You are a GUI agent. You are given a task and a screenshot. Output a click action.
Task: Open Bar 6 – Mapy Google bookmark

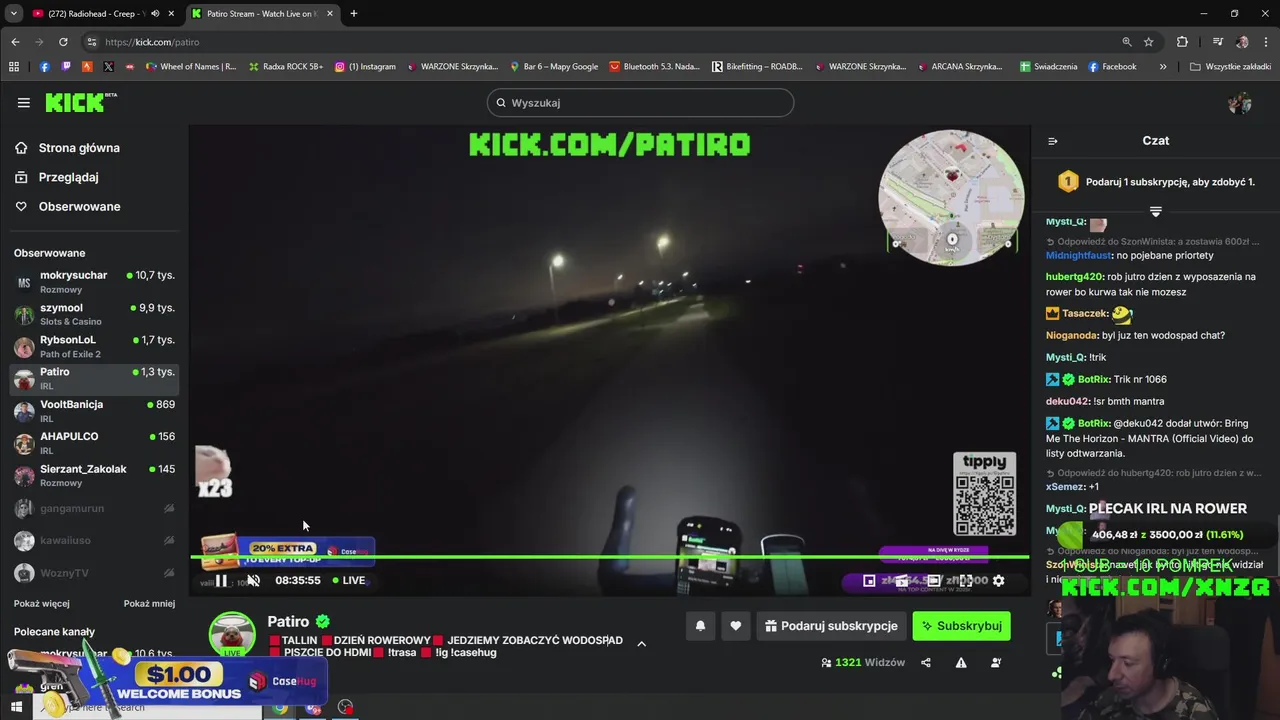(553, 67)
